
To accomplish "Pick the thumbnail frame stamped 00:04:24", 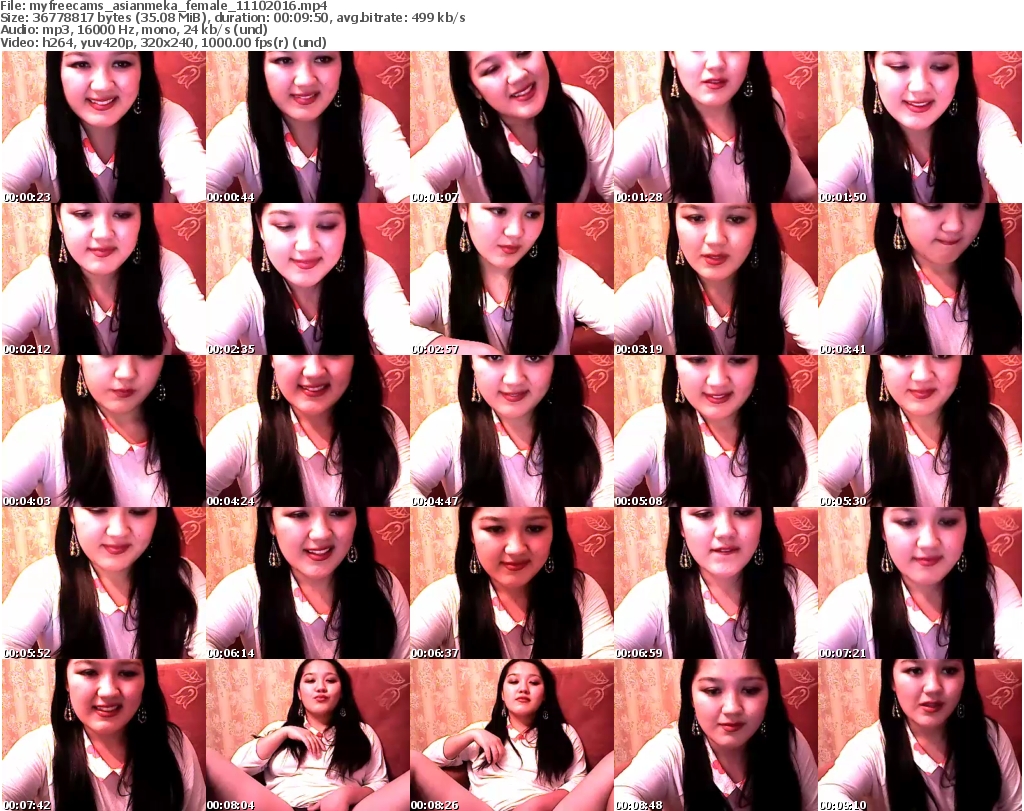I will click(308, 431).
